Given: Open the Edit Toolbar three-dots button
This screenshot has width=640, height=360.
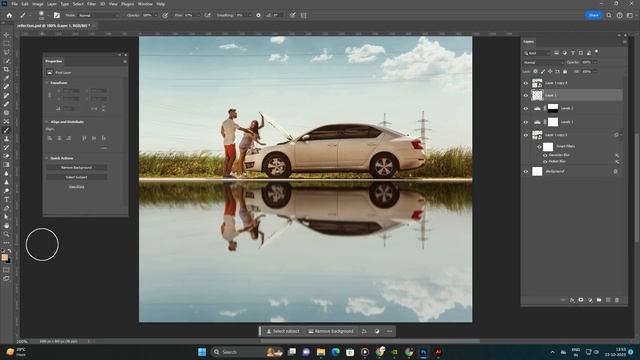Looking at the screenshot, I should 6,242.
